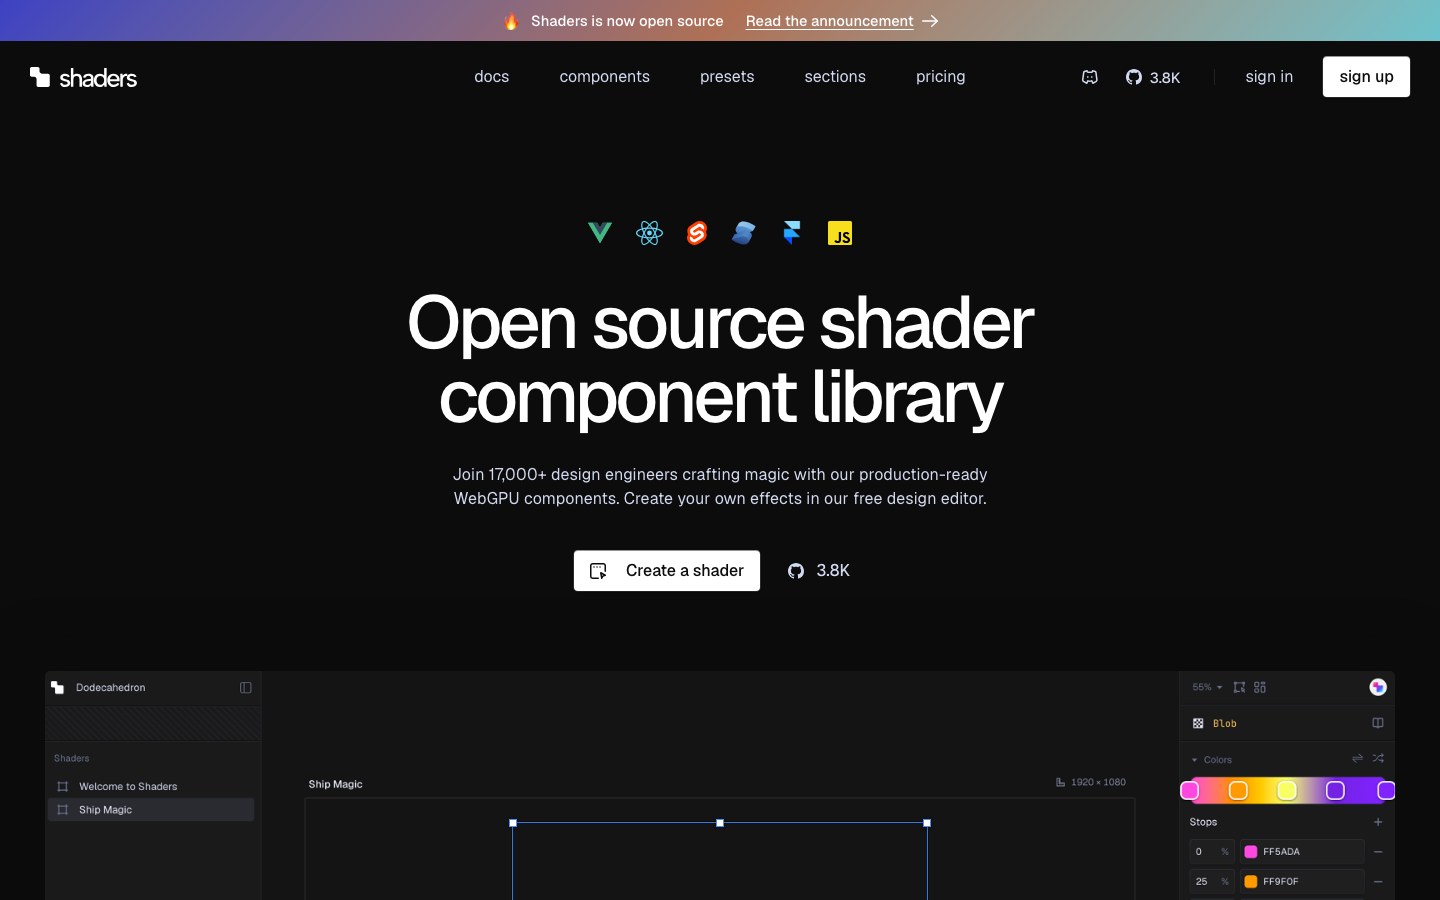This screenshot has width=1440, height=900.
Task: Click the Solid framework icon
Action: (743, 233)
